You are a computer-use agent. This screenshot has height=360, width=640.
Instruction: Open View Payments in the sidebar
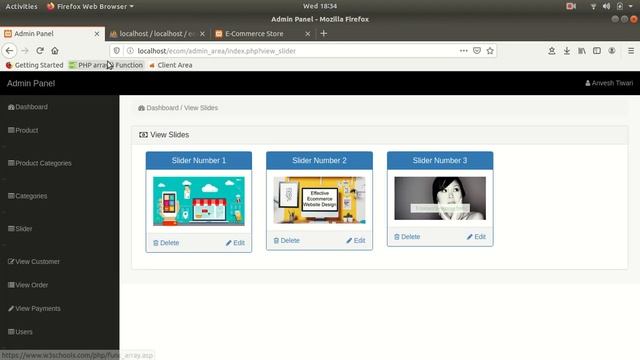coord(34,309)
